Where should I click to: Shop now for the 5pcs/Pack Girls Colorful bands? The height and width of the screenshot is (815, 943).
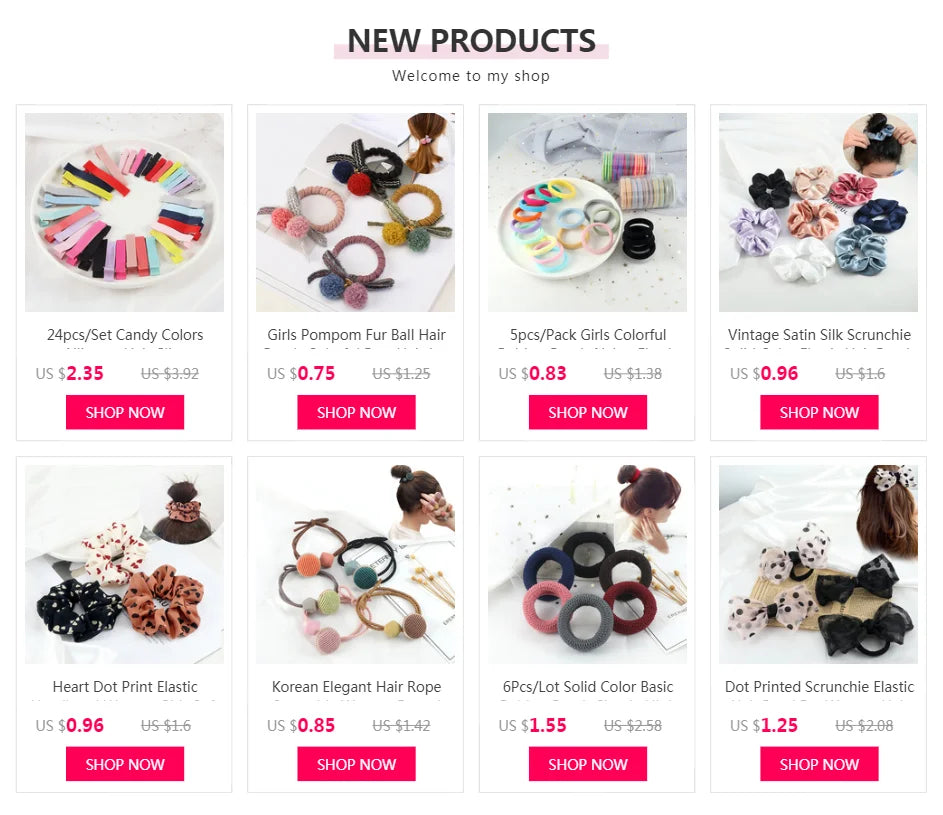tap(588, 412)
